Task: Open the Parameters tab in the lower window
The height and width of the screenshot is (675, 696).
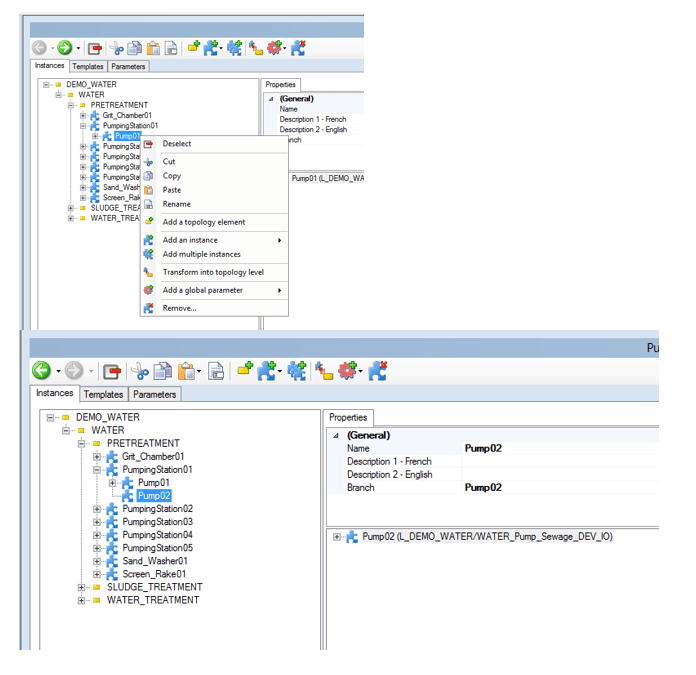Action: point(155,395)
